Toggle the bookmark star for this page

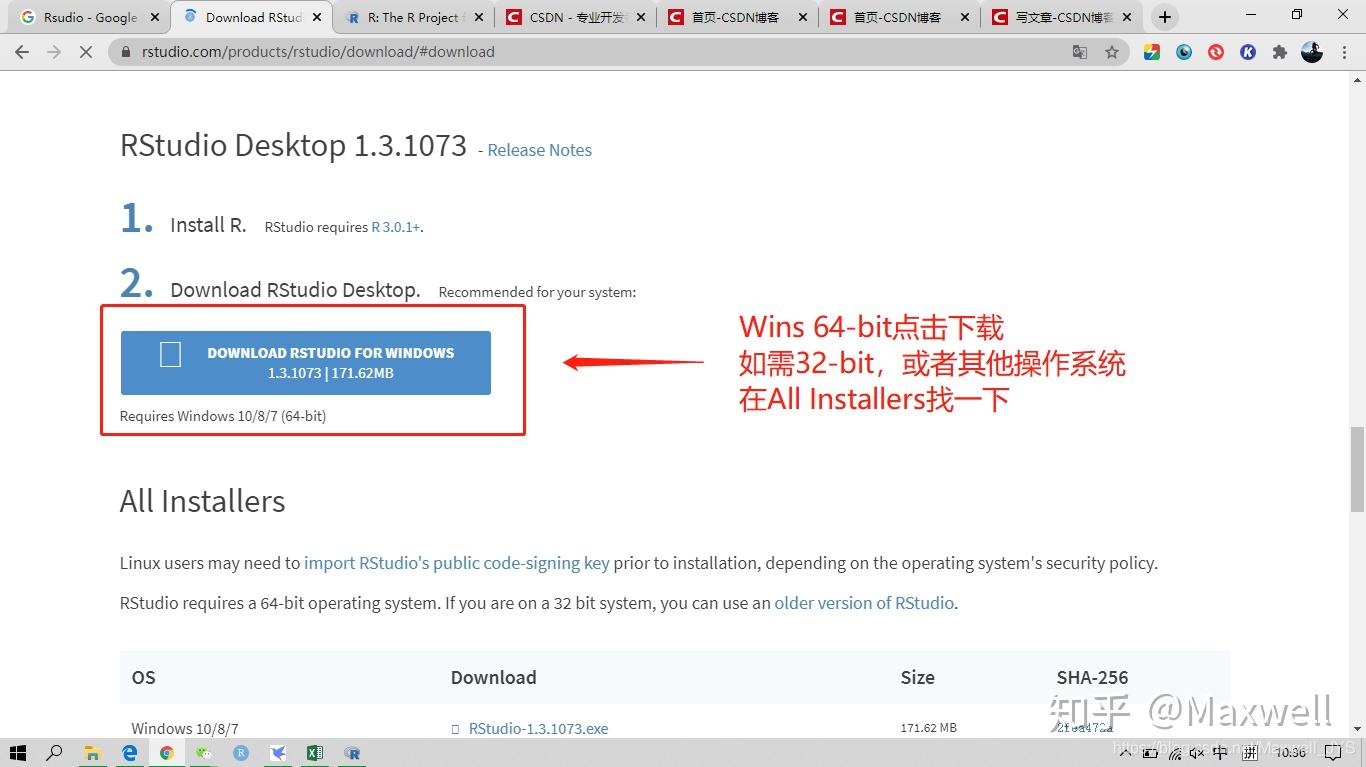[x=1112, y=52]
